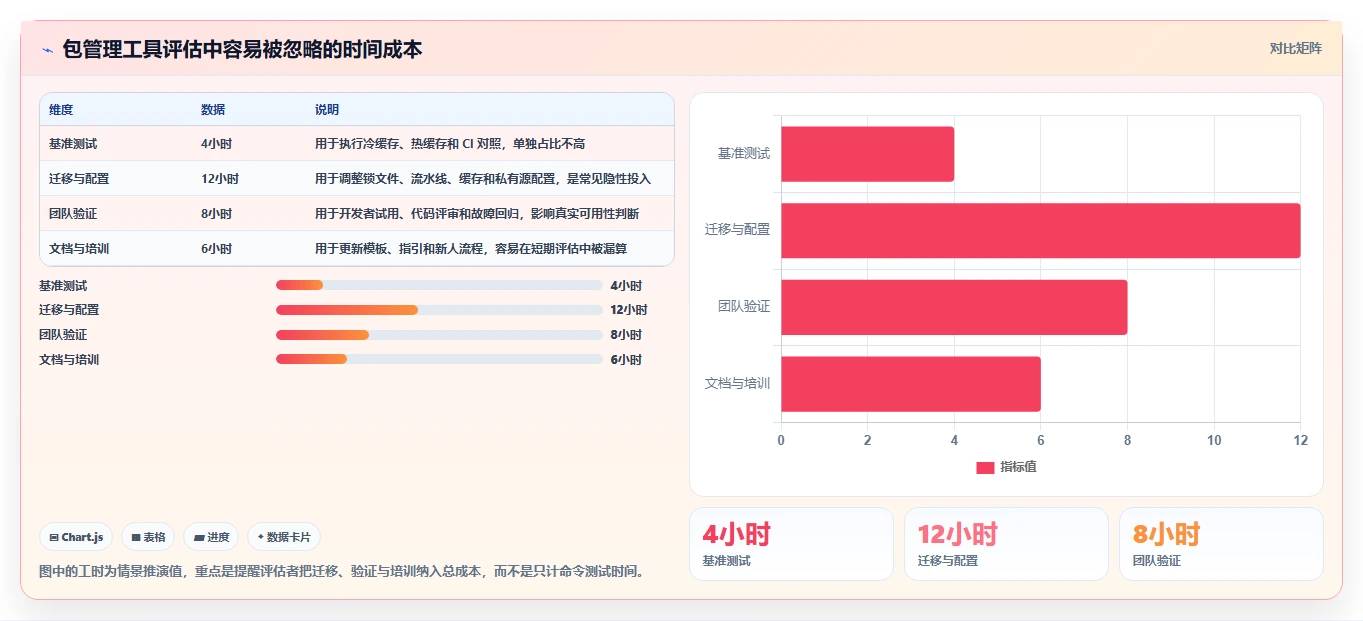Click the 文档与培训 y-axis label in the chart

click(x=737, y=384)
